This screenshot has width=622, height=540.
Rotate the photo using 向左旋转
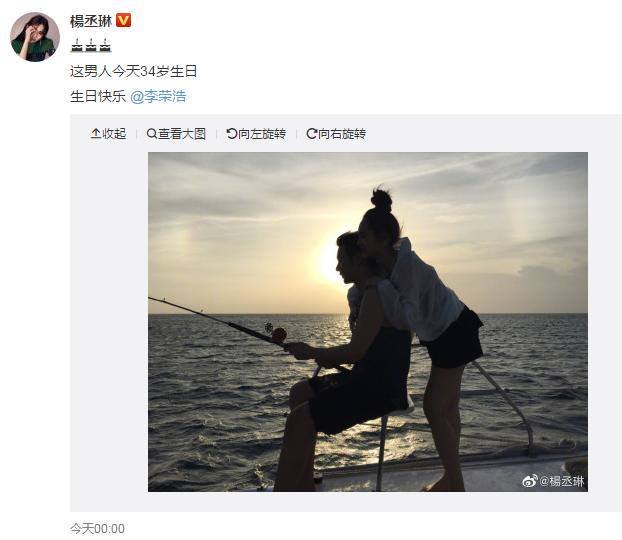click(x=256, y=134)
